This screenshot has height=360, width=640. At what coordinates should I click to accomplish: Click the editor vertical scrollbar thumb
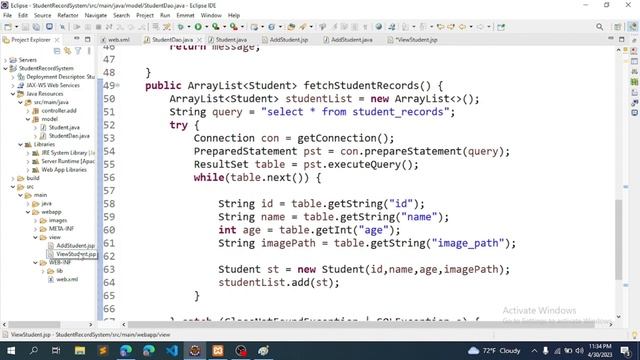pos(619,239)
